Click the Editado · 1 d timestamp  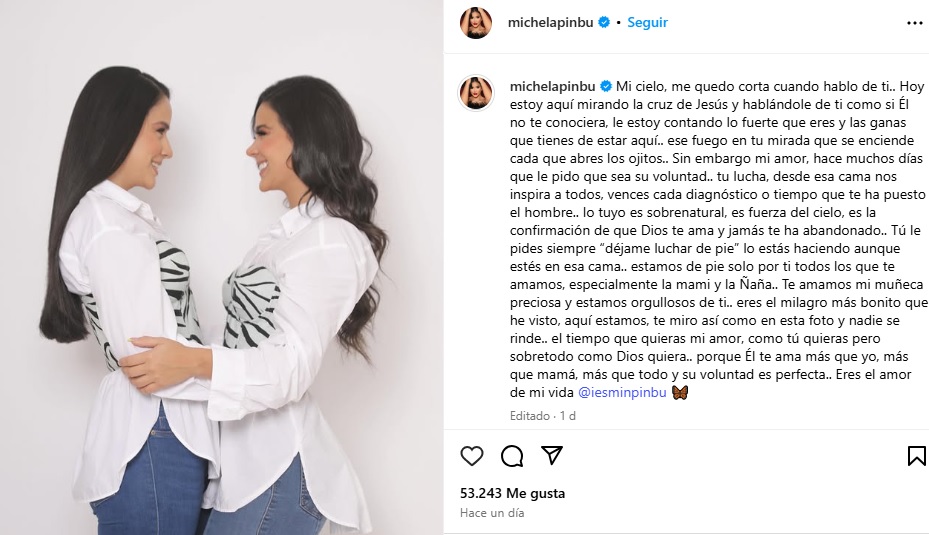543,416
